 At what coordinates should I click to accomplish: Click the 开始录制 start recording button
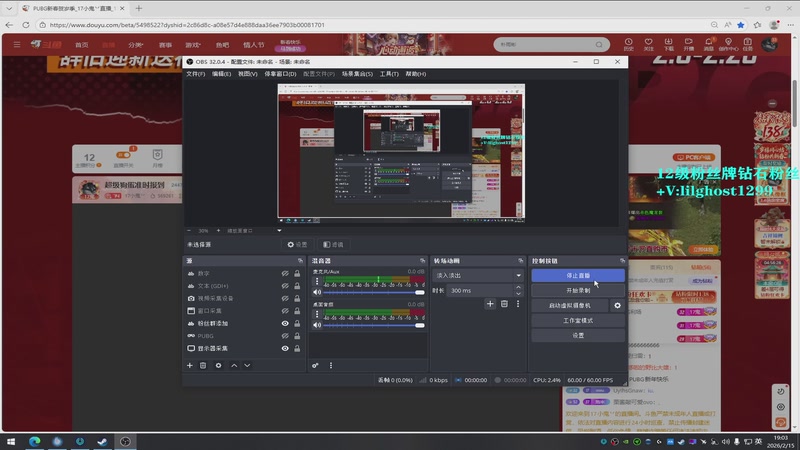(578, 290)
